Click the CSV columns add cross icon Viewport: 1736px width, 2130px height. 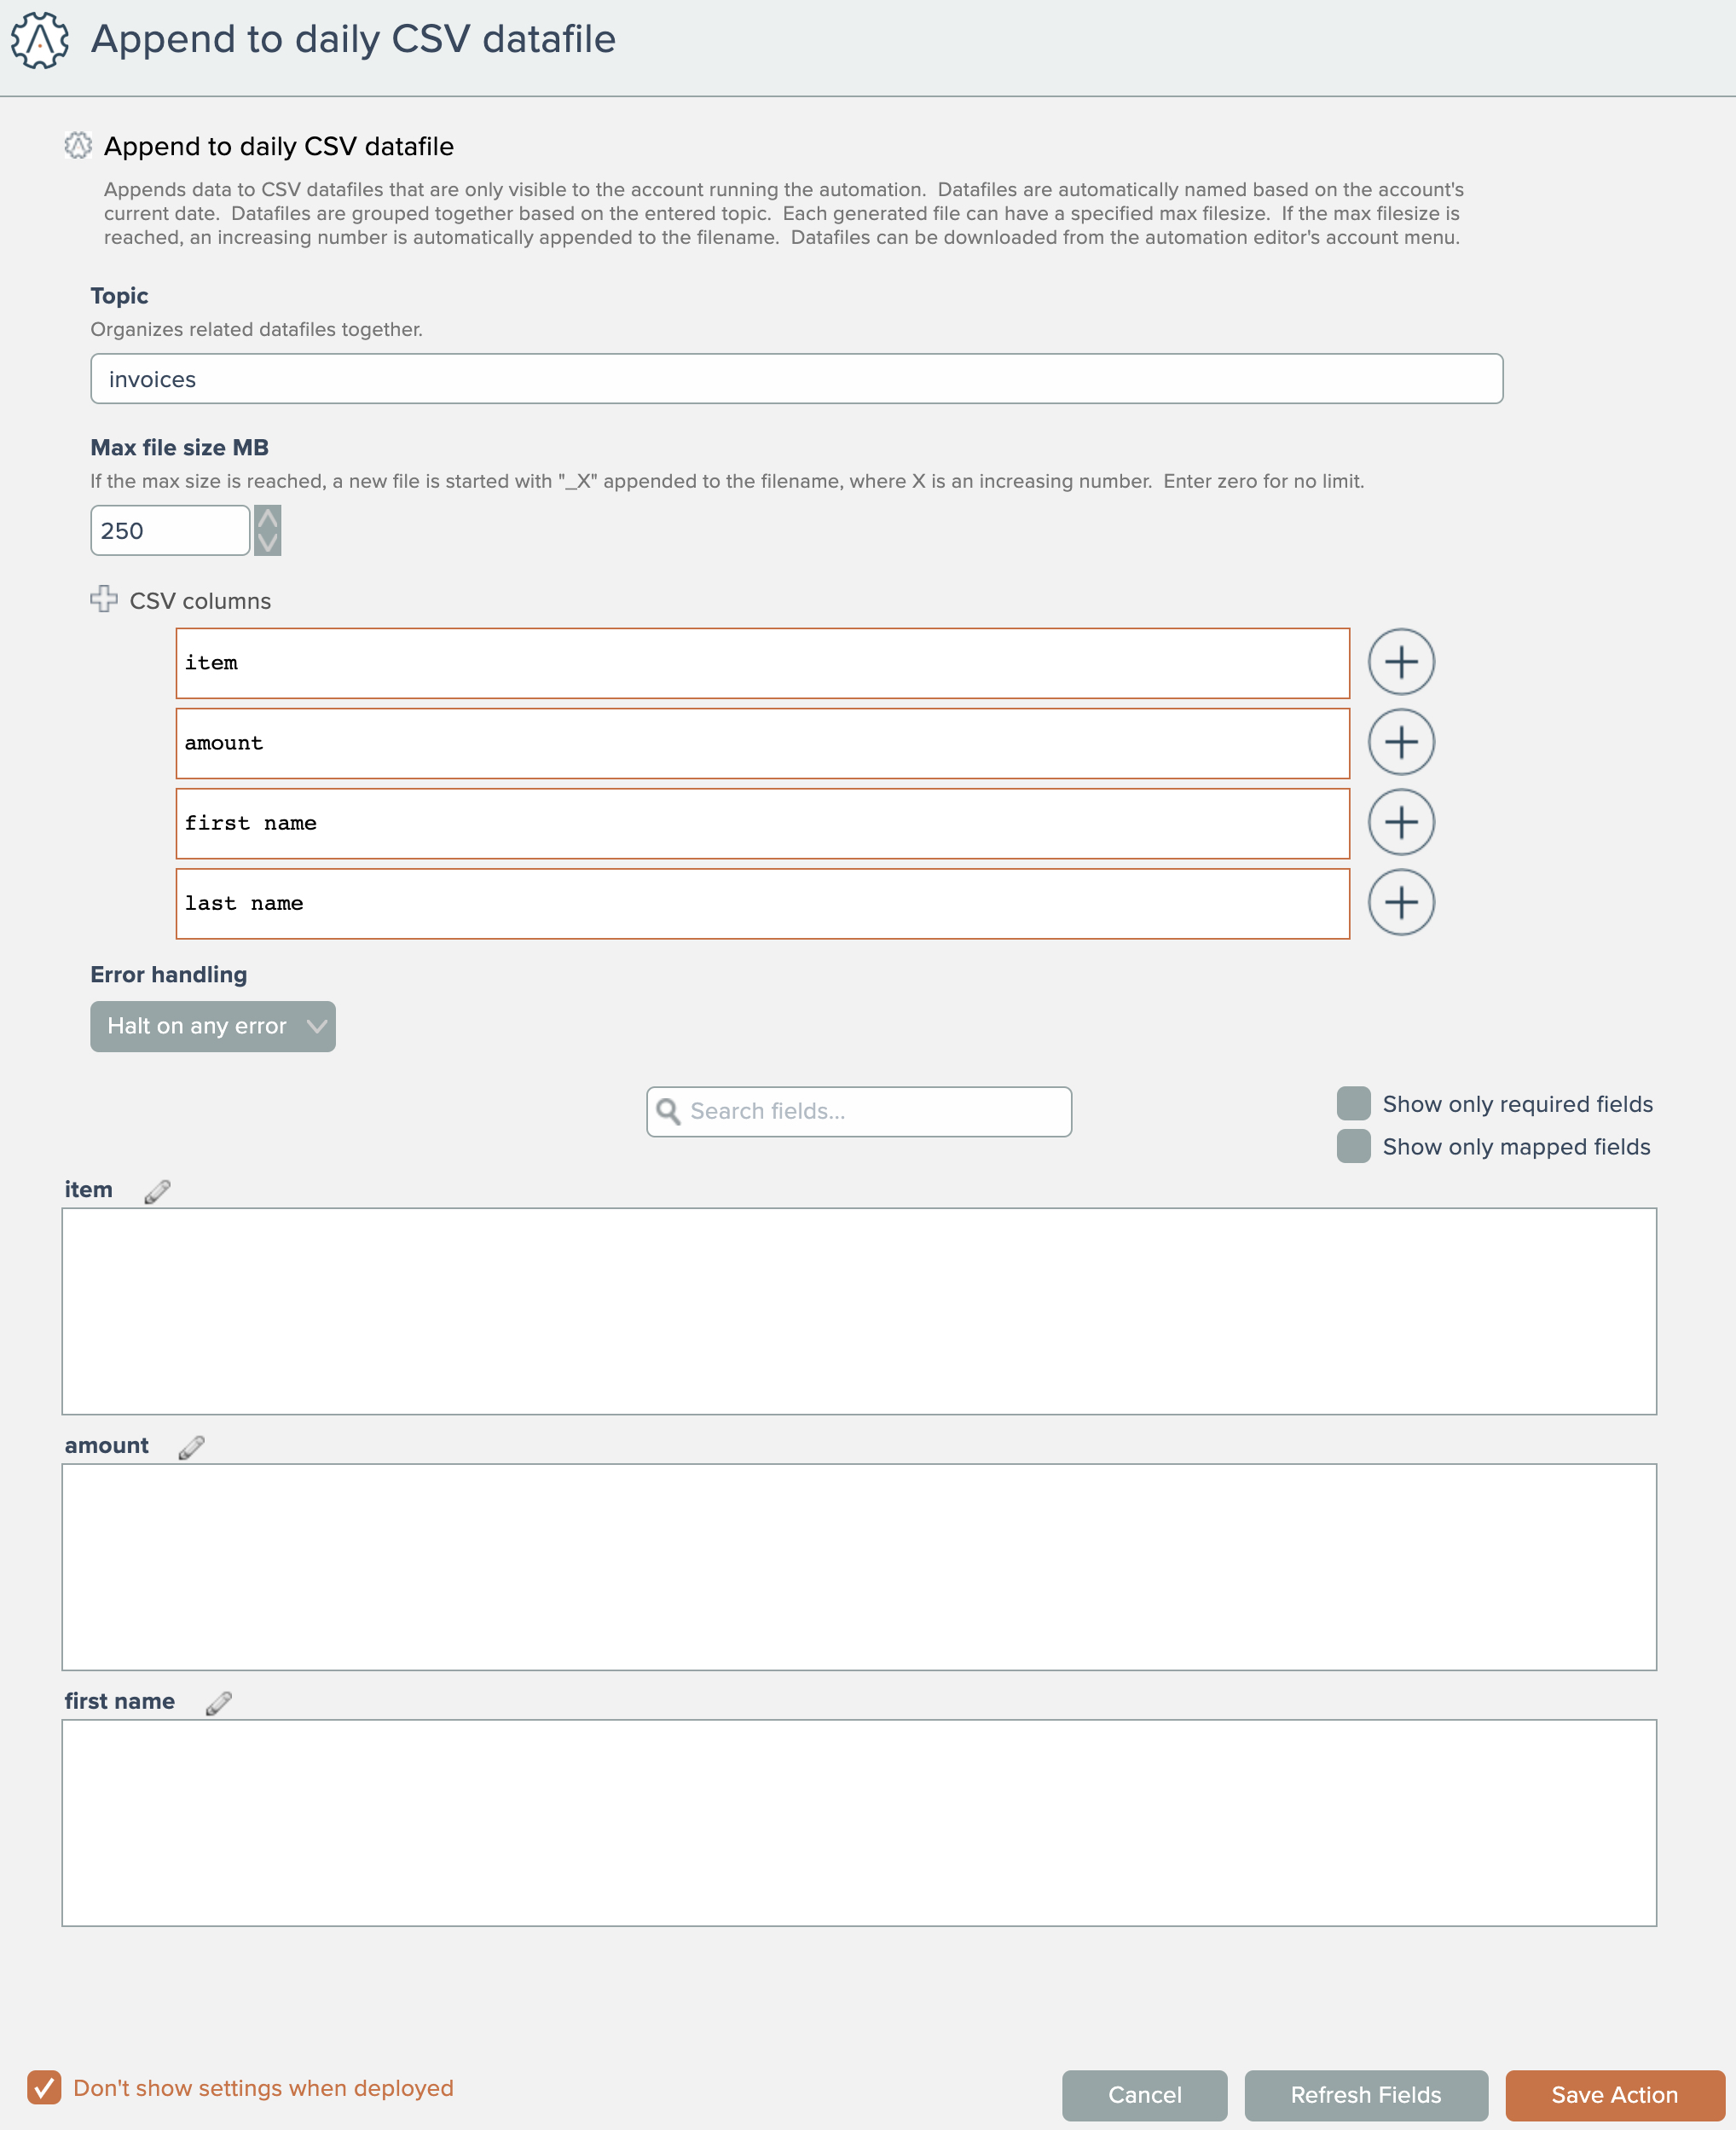click(x=104, y=599)
